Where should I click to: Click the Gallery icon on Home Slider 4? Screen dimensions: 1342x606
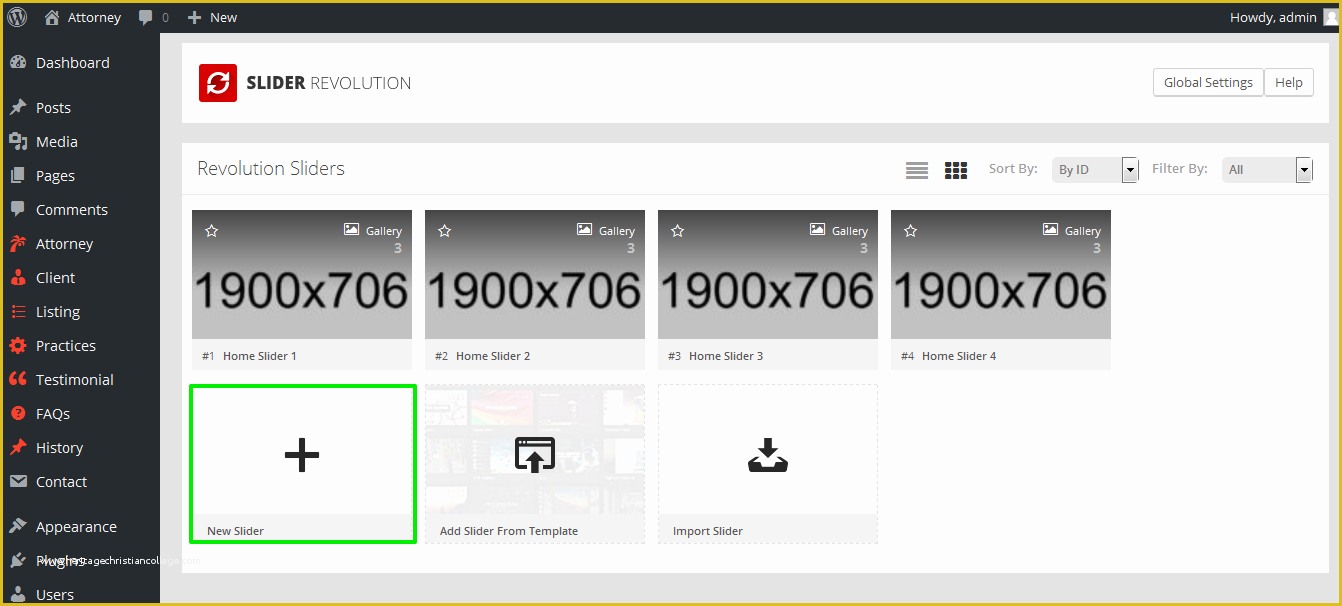pyautogui.click(x=1050, y=229)
